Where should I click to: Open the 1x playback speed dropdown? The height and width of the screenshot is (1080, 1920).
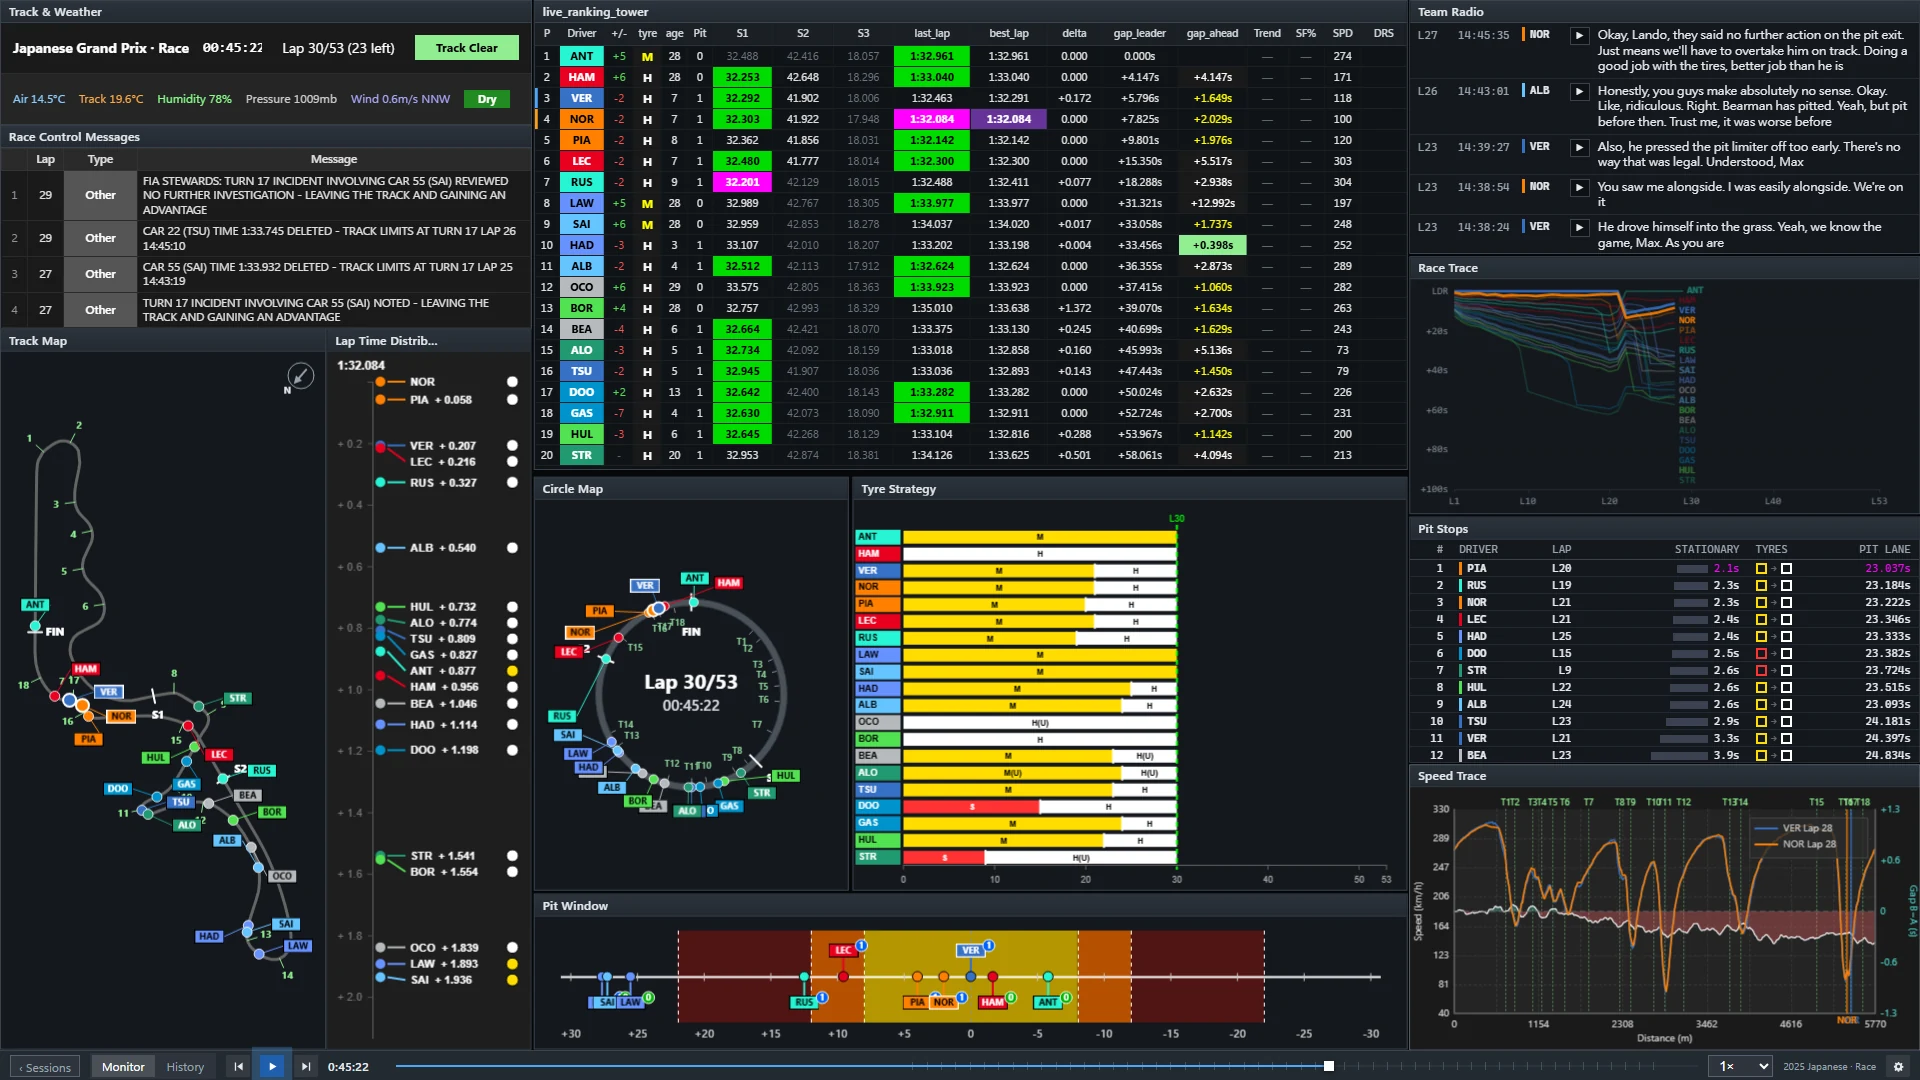(x=1741, y=1067)
